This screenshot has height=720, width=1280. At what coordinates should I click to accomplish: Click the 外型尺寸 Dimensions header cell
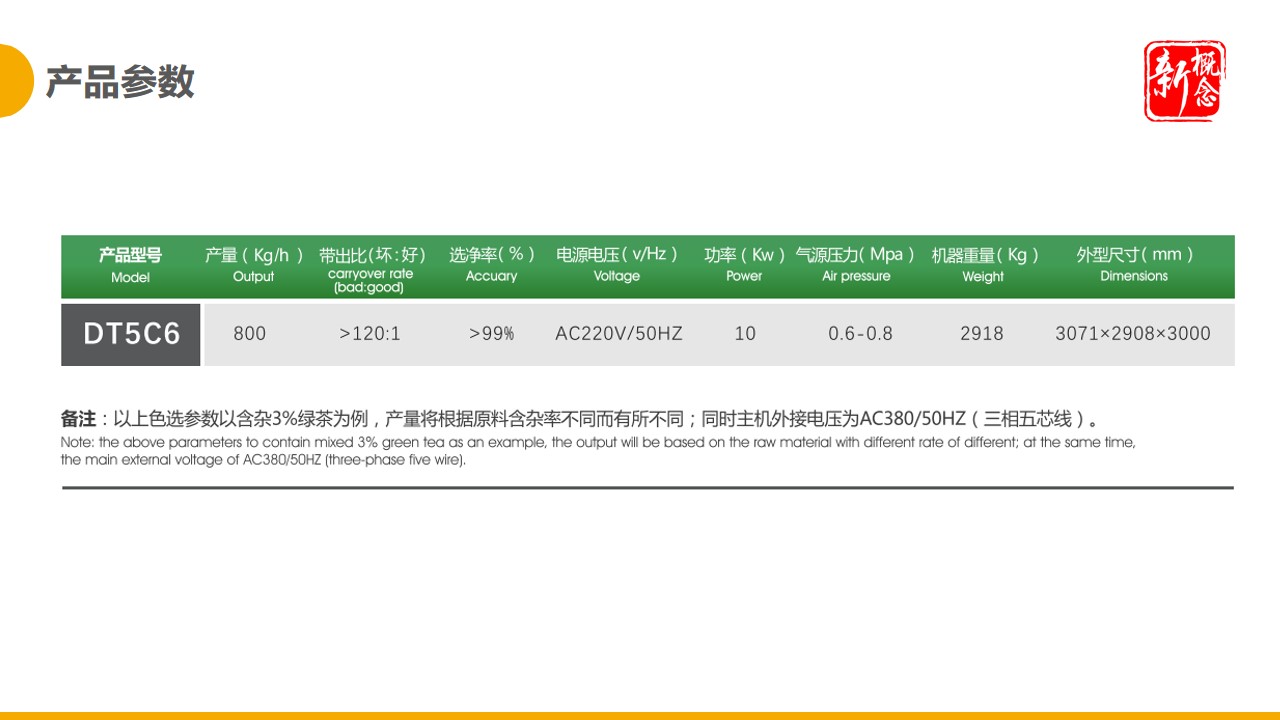pos(1134,266)
